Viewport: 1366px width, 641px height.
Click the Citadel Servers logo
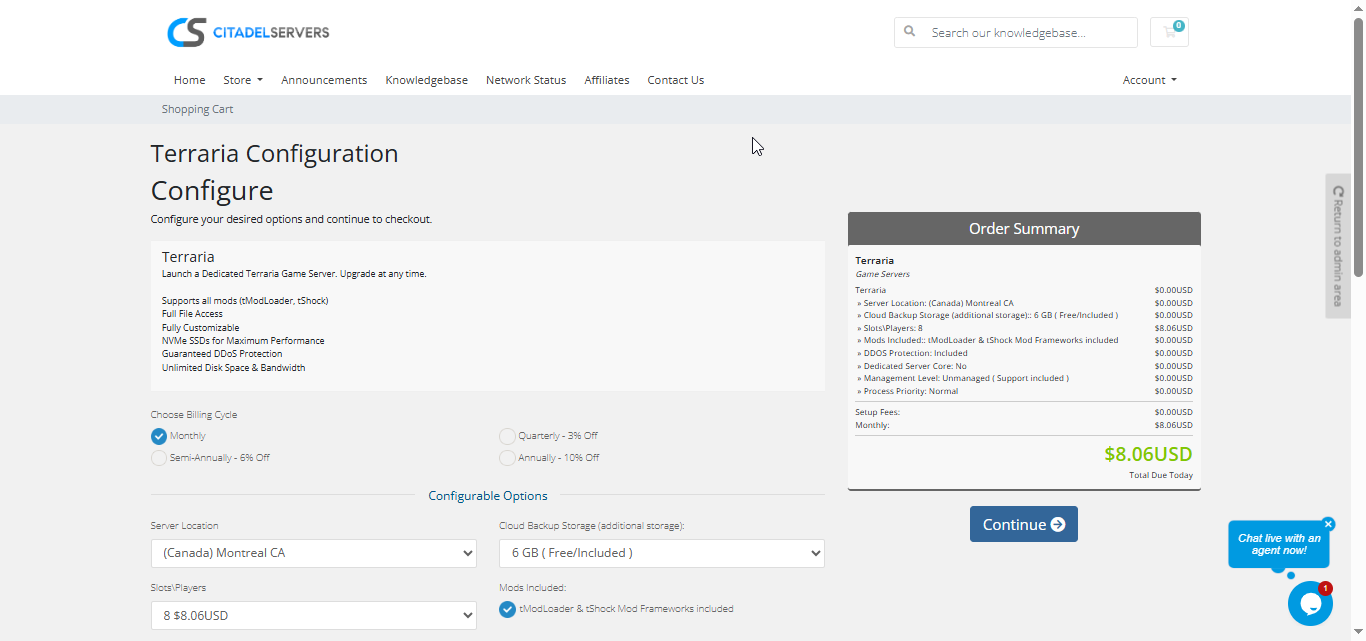pos(248,32)
